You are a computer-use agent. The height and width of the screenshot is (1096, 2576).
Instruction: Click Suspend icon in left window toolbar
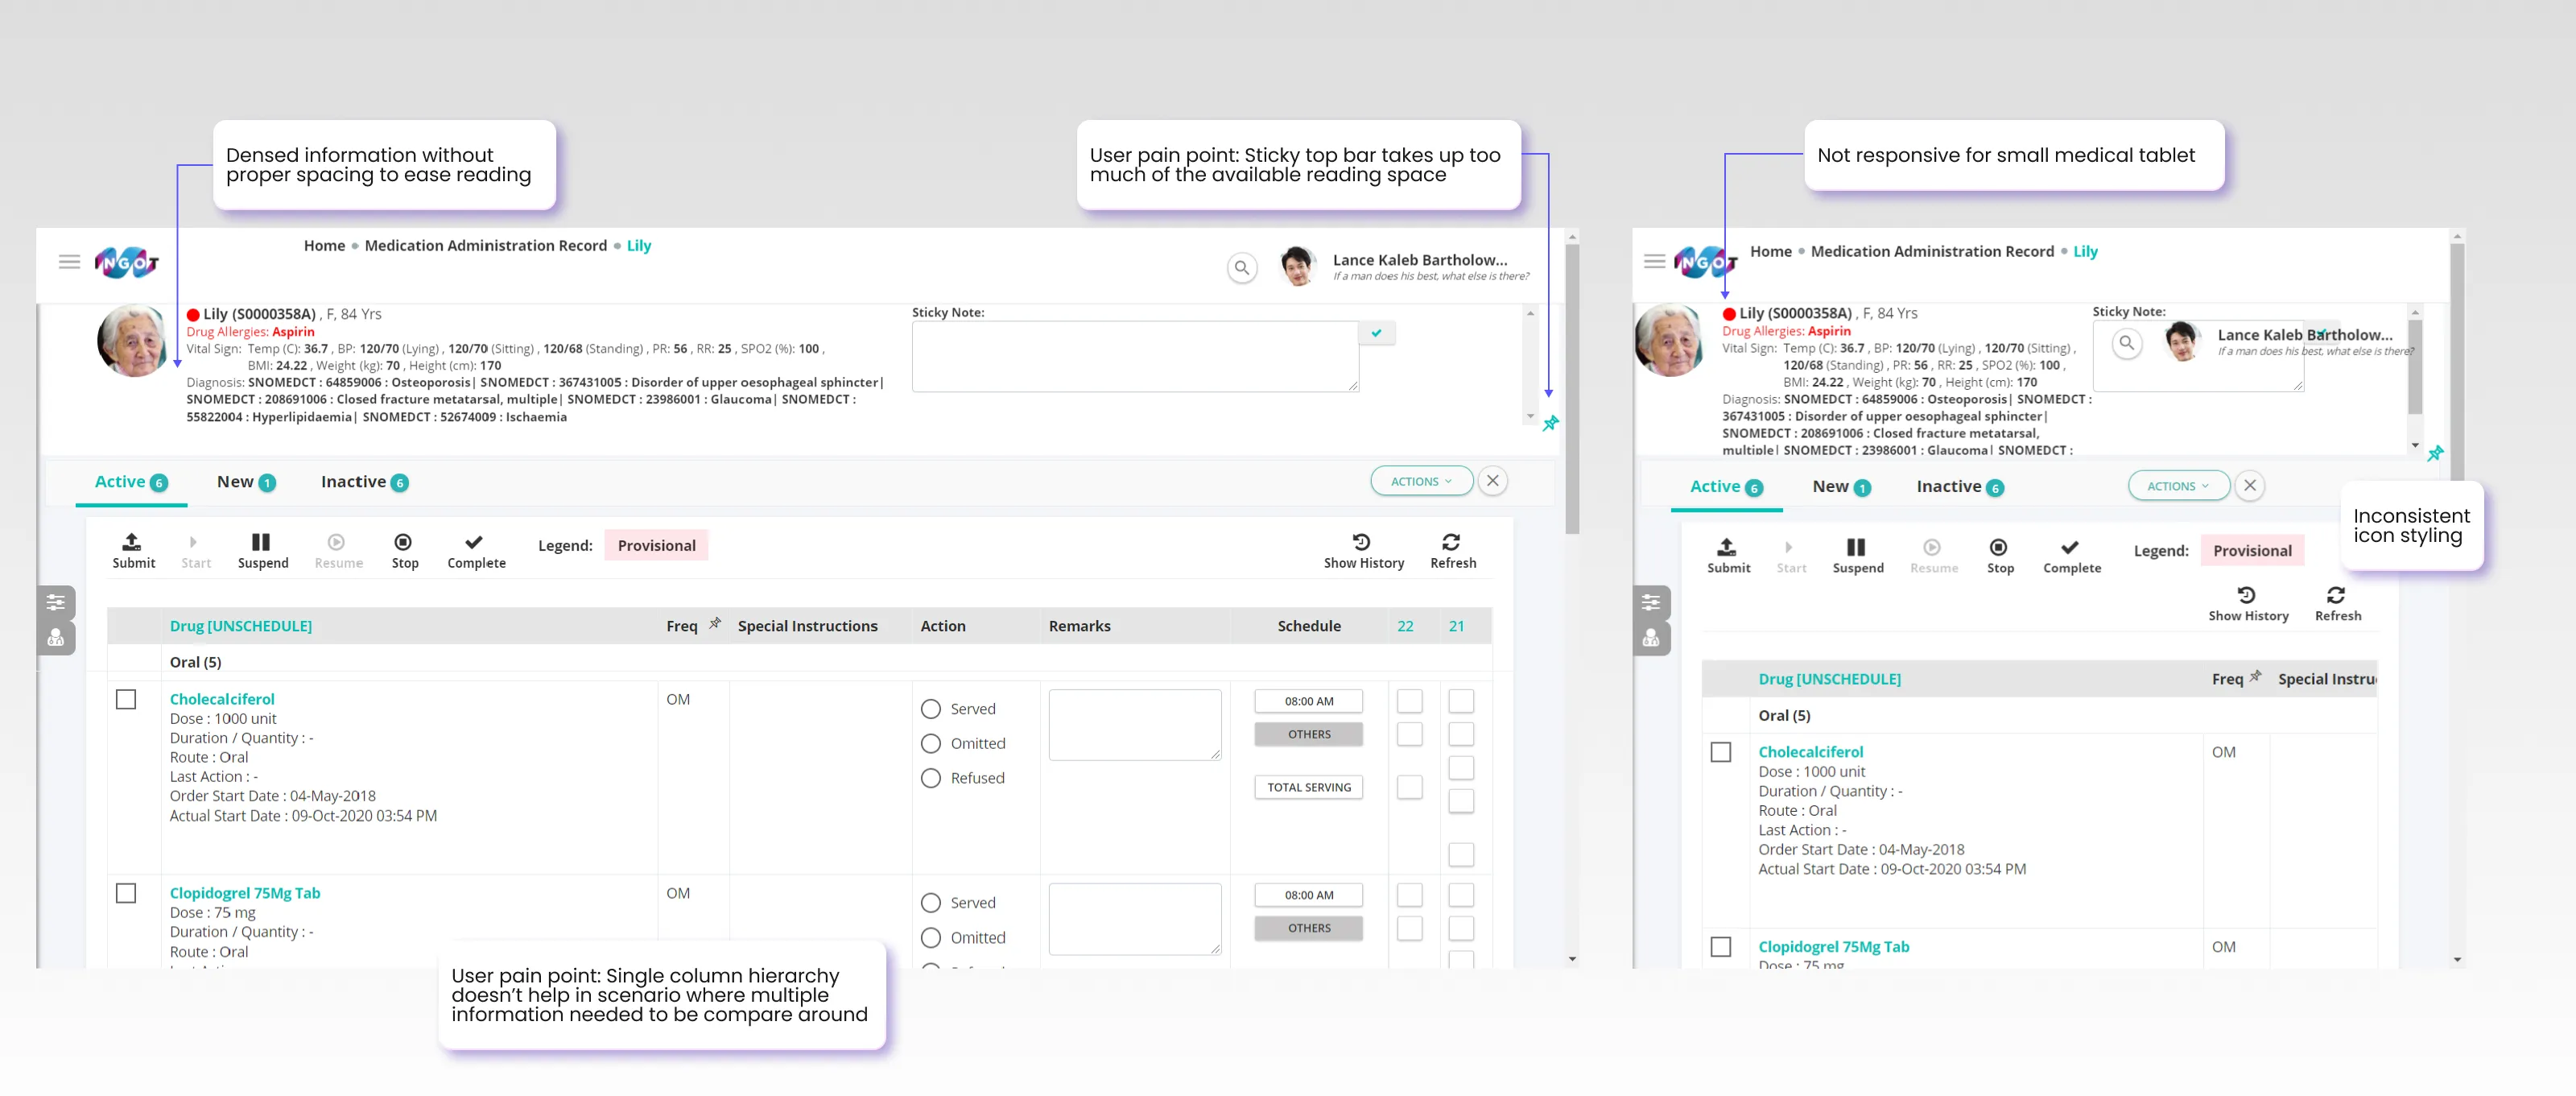click(x=261, y=542)
